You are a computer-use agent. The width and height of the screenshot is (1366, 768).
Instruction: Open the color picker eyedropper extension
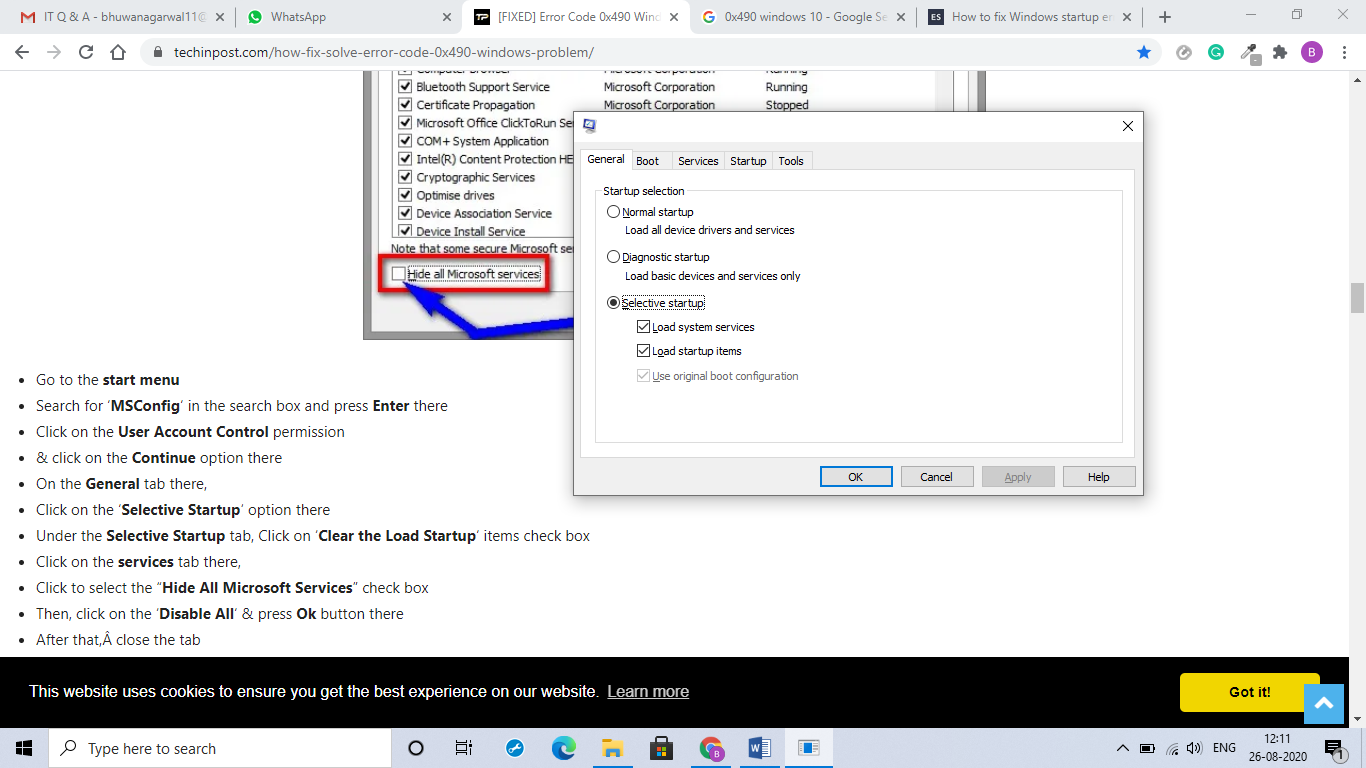click(1249, 53)
